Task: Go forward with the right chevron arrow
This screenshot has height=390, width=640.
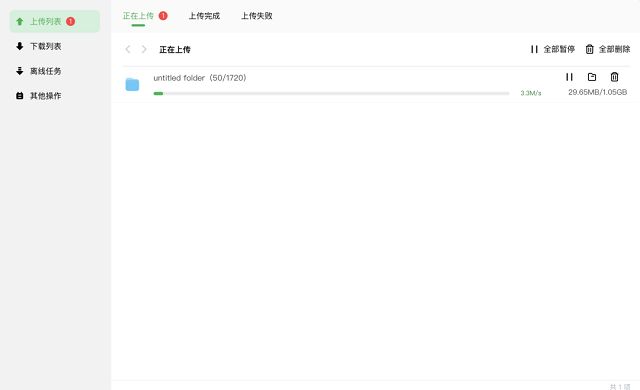Action: tap(144, 49)
